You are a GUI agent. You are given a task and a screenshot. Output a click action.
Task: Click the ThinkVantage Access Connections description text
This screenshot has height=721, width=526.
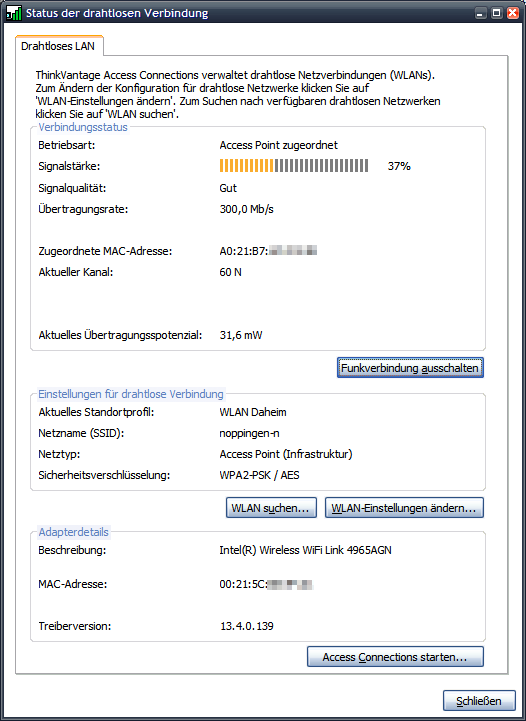tap(238, 95)
